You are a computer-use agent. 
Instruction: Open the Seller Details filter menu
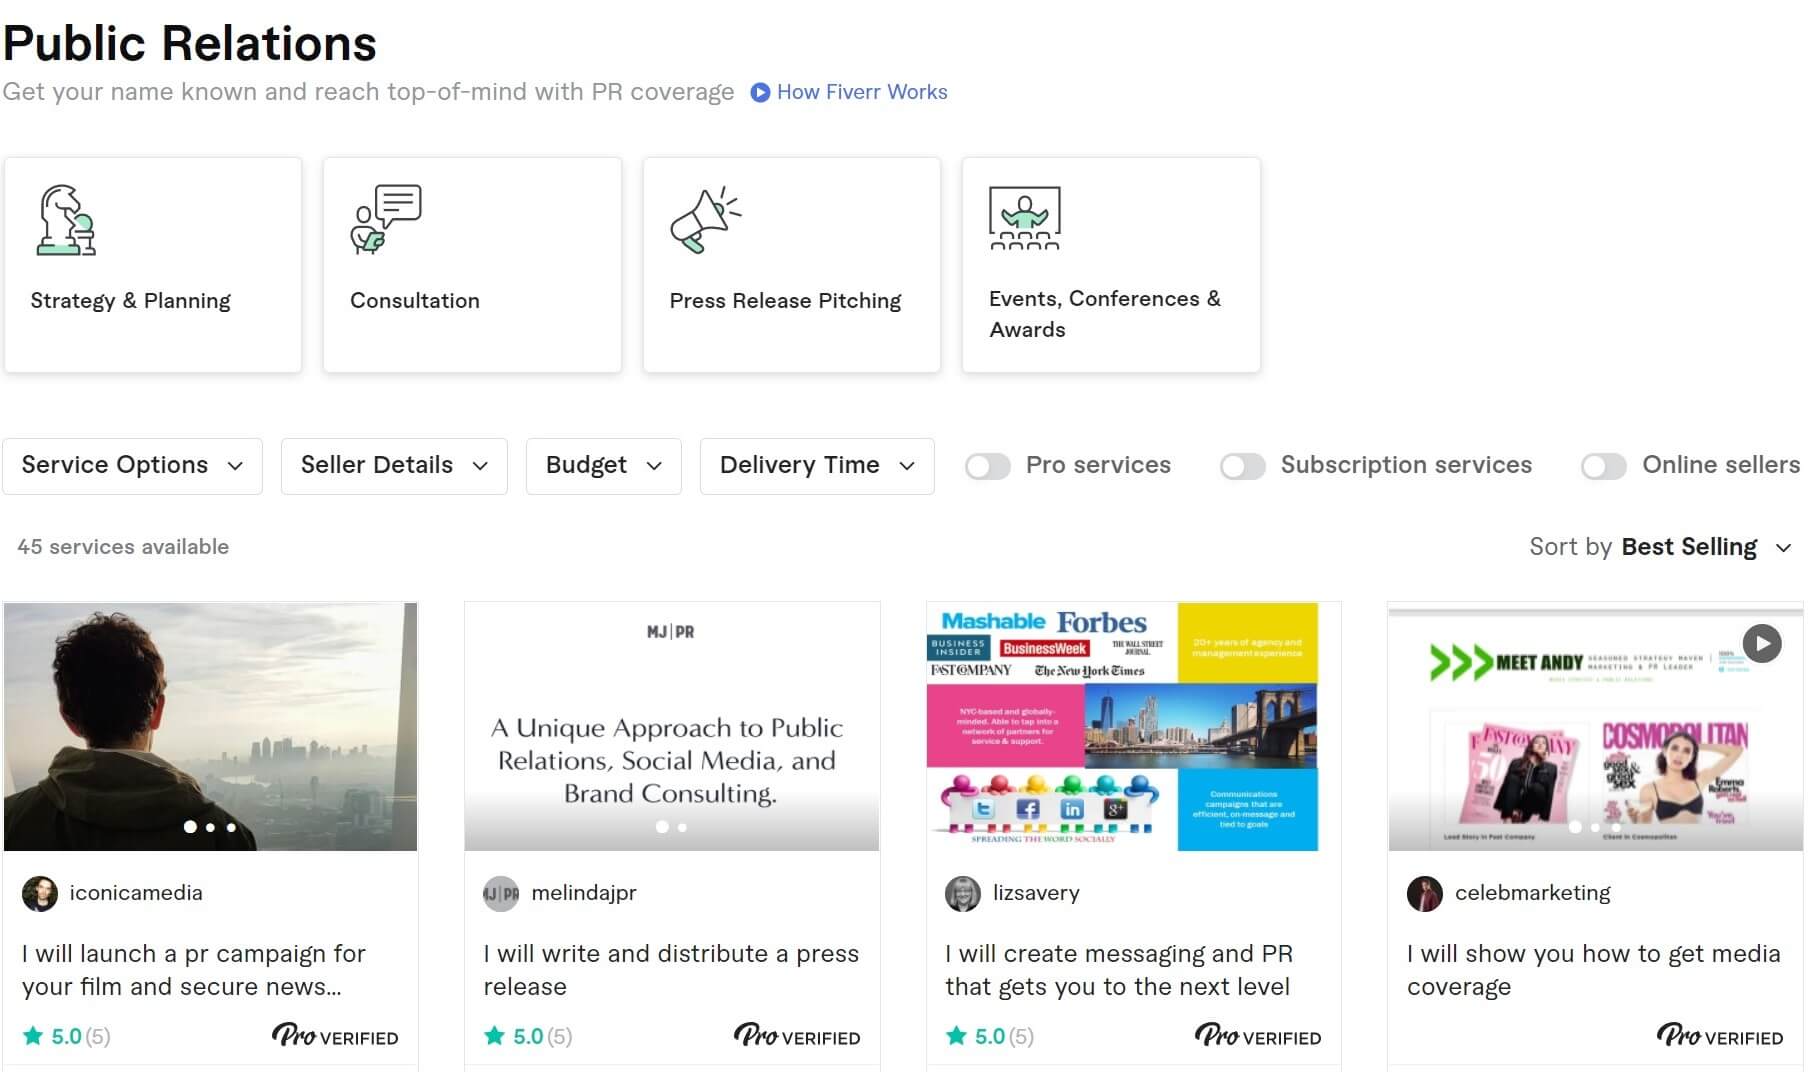coord(394,466)
